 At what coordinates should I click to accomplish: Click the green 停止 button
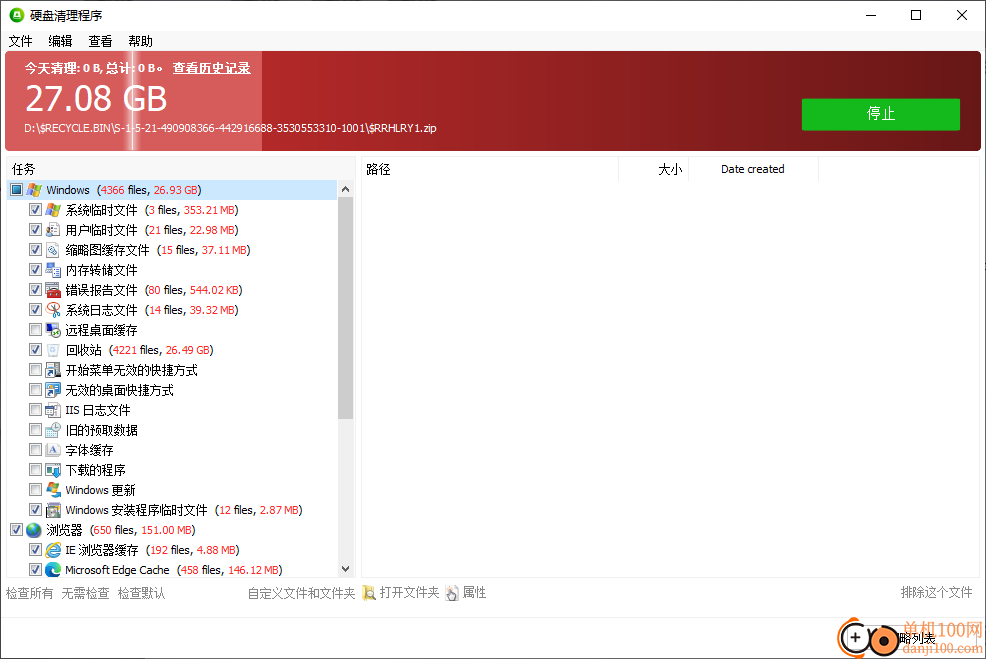[880, 114]
